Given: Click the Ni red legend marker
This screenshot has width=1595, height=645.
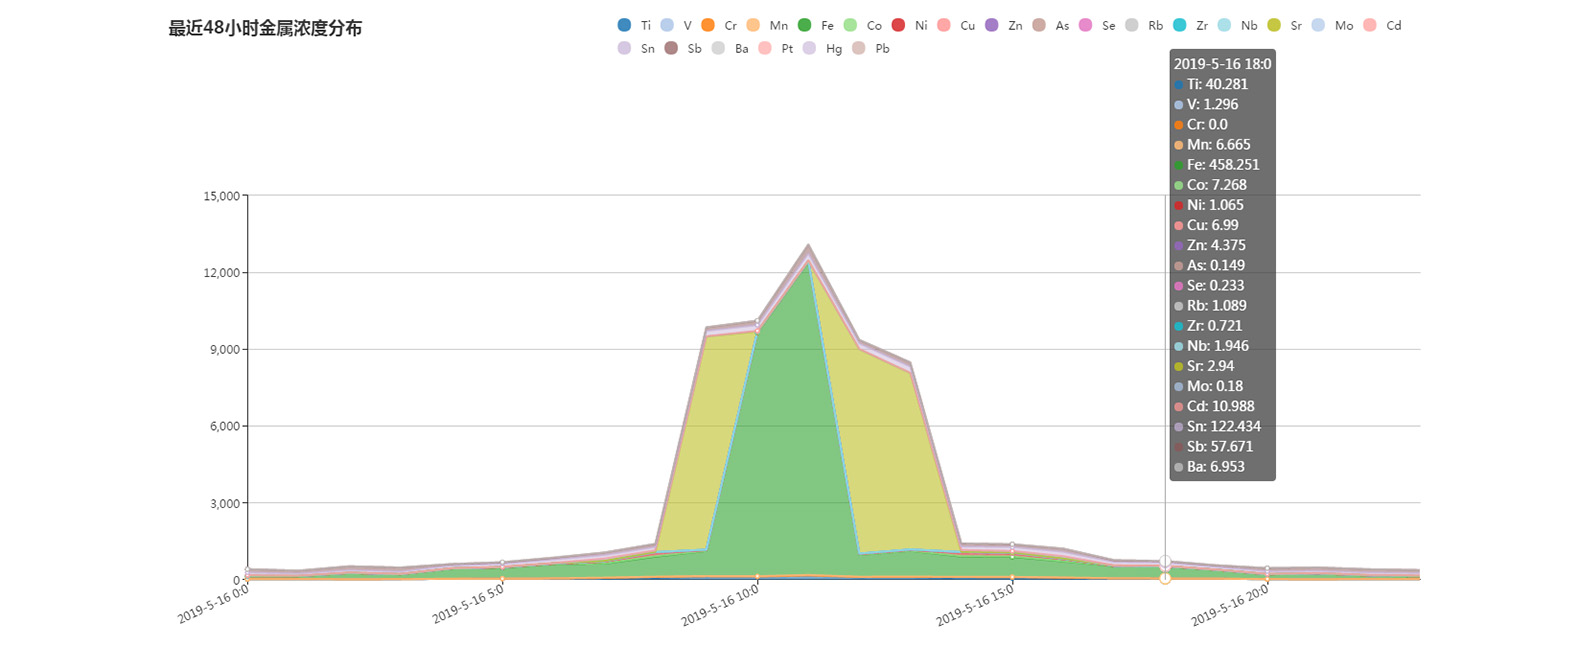Looking at the screenshot, I should click(x=898, y=25).
